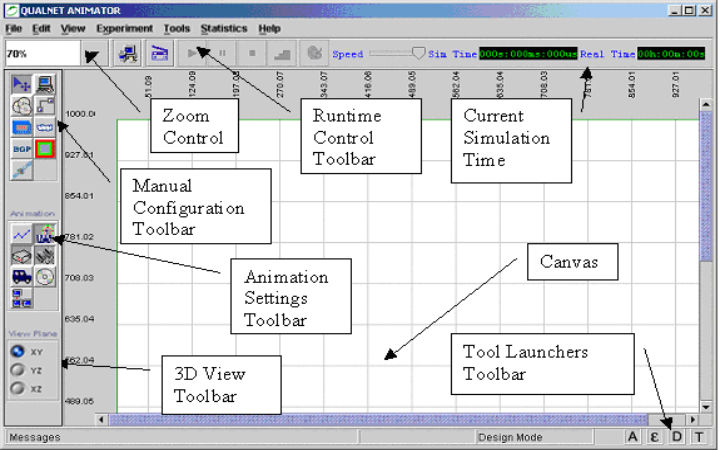
Task: Click the 635.04 value on vertical ruler
Action: [x=79, y=318]
